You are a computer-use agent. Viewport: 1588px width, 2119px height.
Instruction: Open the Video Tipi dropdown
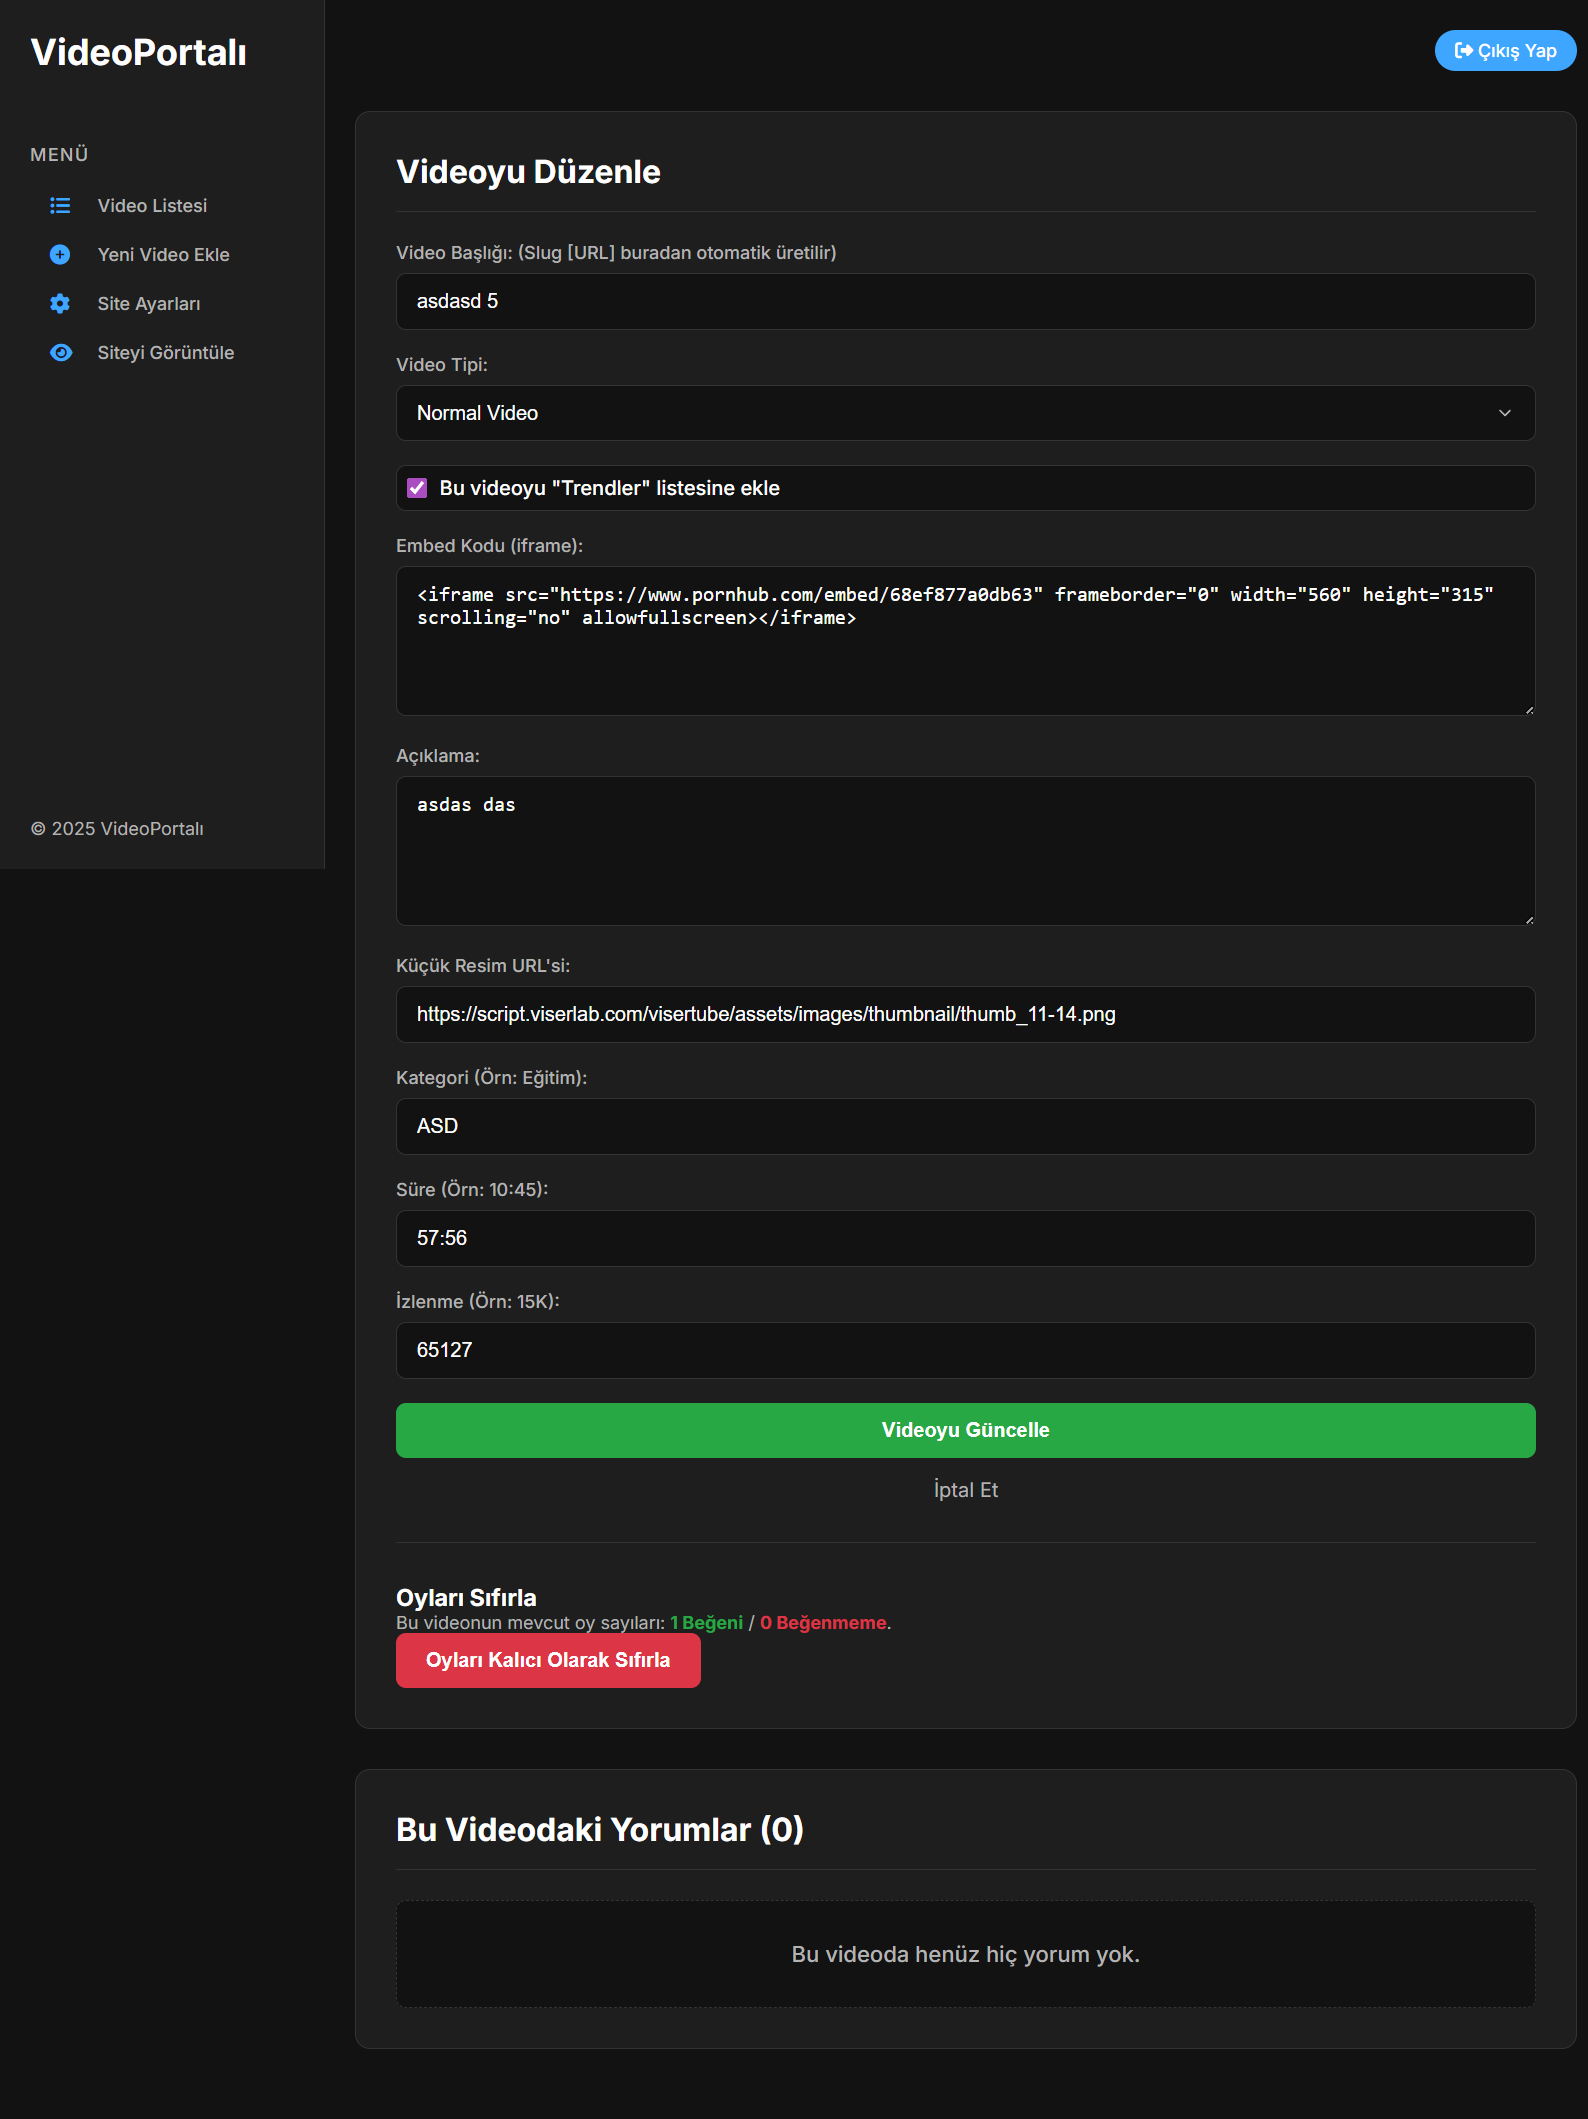coord(965,413)
